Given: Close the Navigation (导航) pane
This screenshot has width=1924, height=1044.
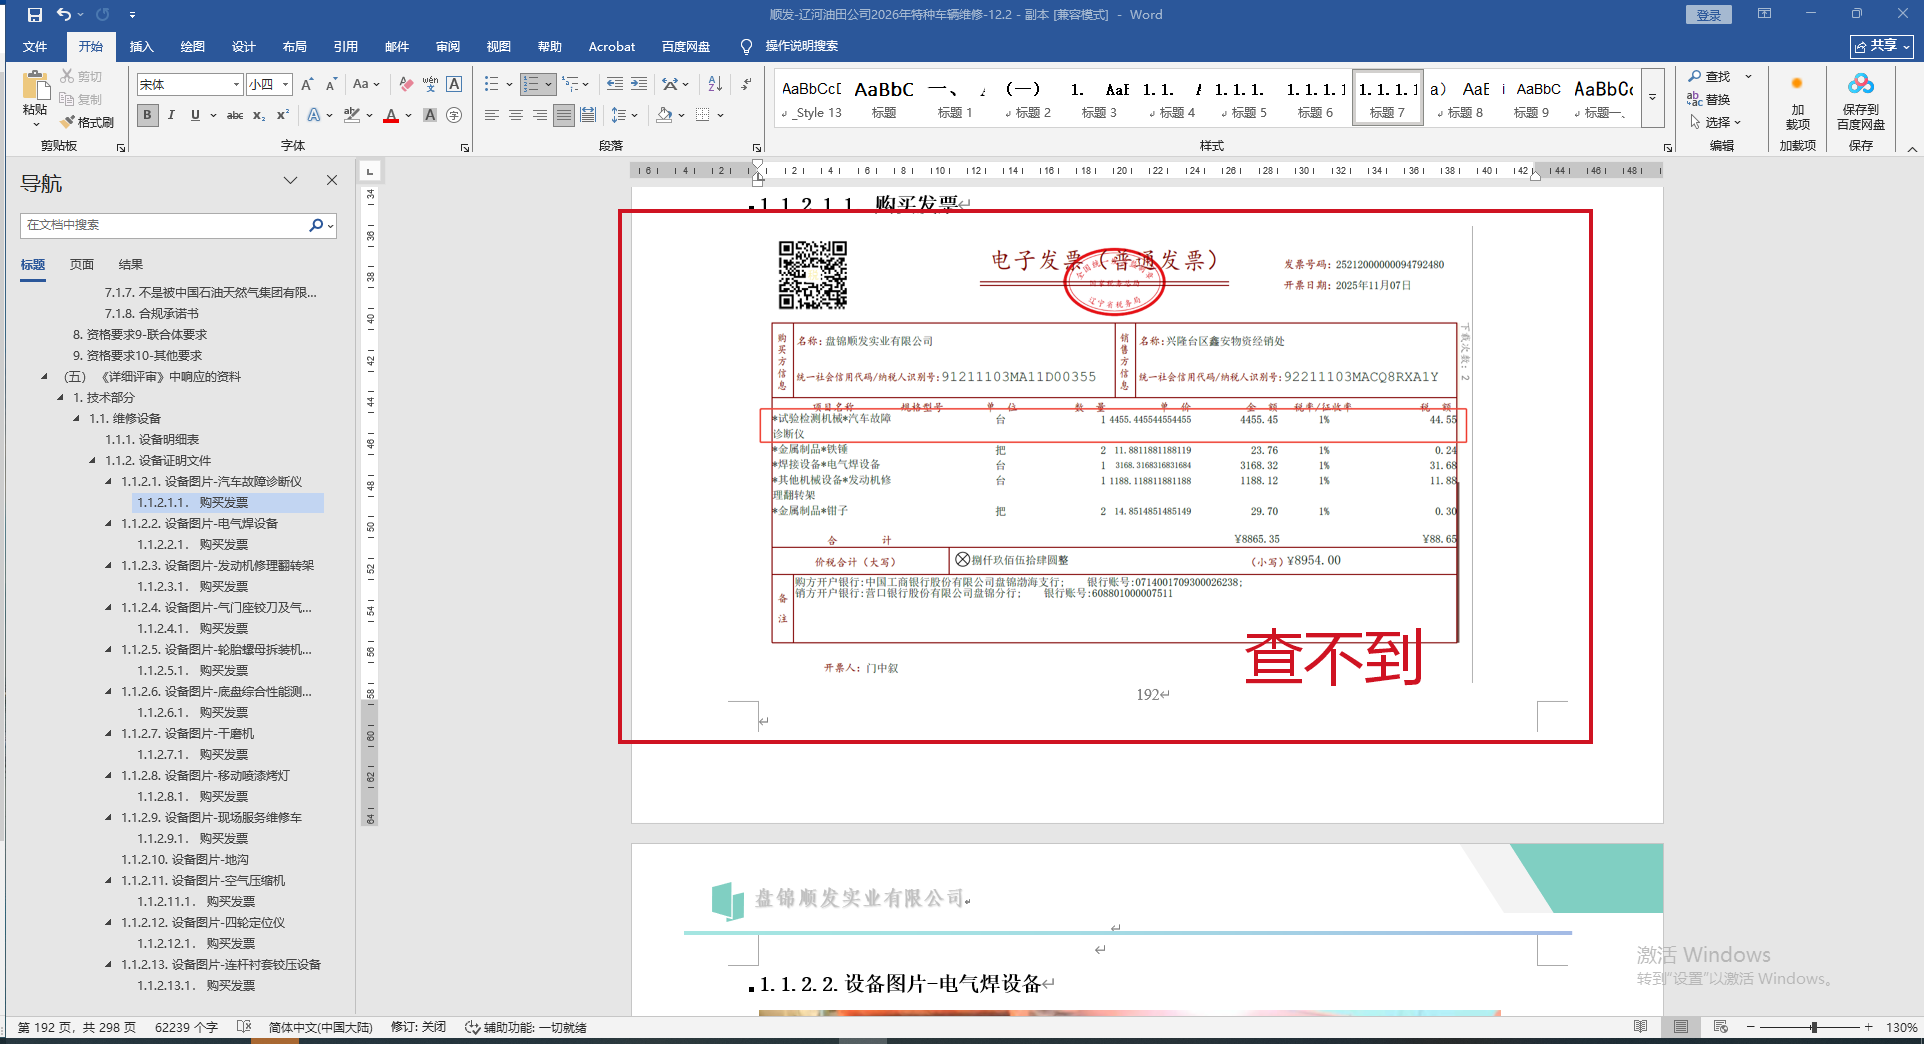Looking at the screenshot, I should [x=332, y=180].
